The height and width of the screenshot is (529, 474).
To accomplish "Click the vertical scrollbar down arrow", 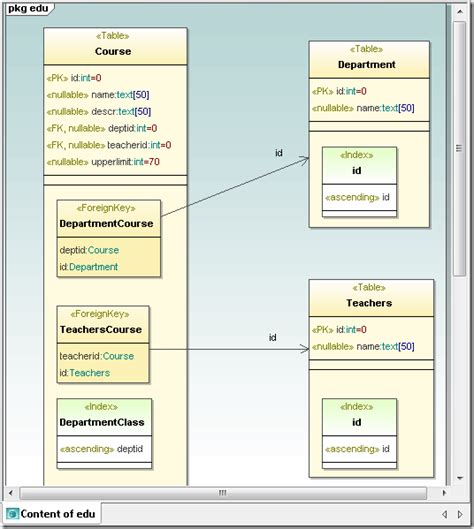I will pos(459,478).
